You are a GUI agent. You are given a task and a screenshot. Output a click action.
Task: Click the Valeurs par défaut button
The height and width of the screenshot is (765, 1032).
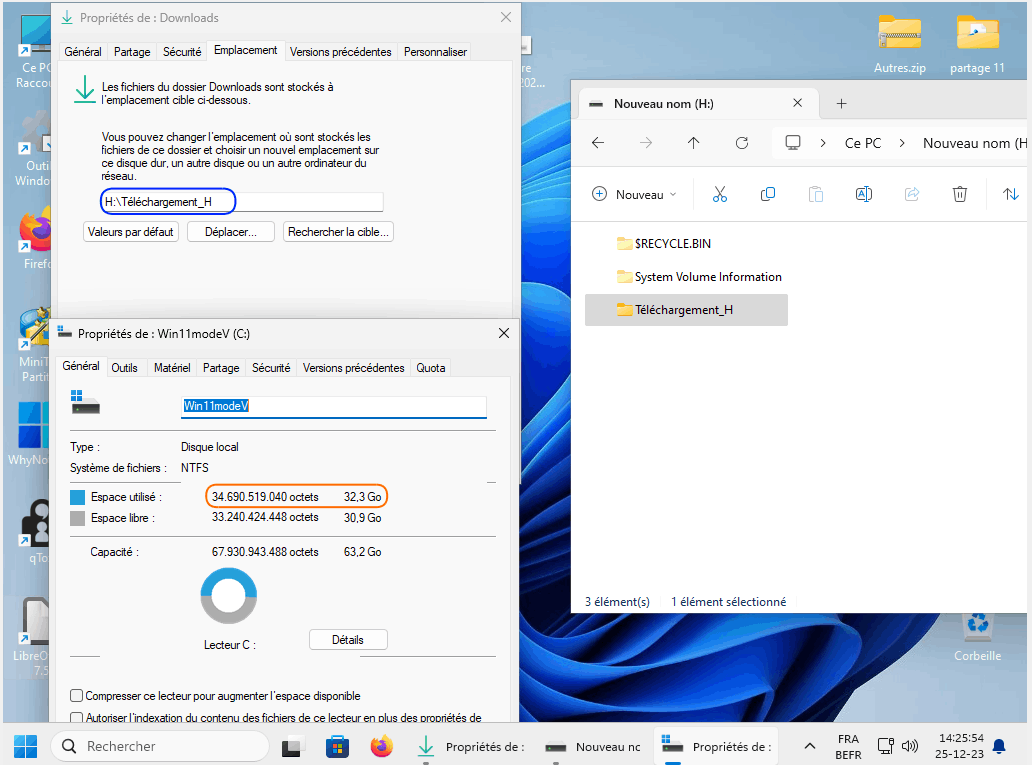130,232
